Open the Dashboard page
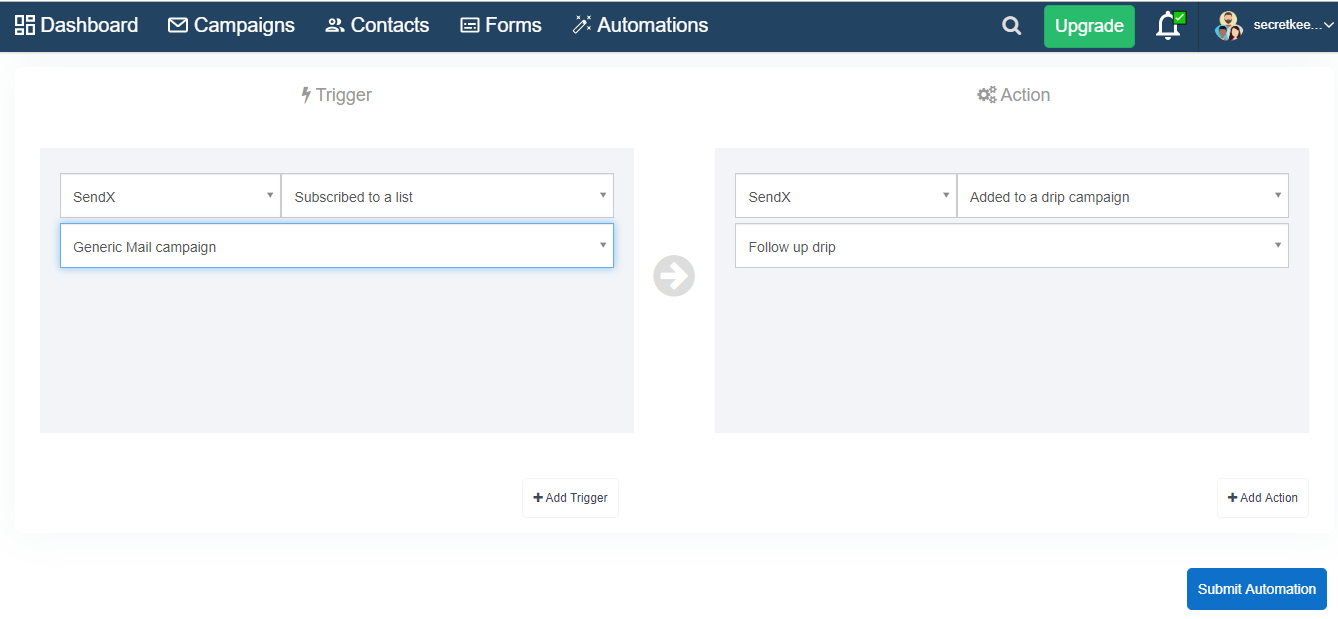The width and height of the screenshot is (1338, 619). coord(76,25)
